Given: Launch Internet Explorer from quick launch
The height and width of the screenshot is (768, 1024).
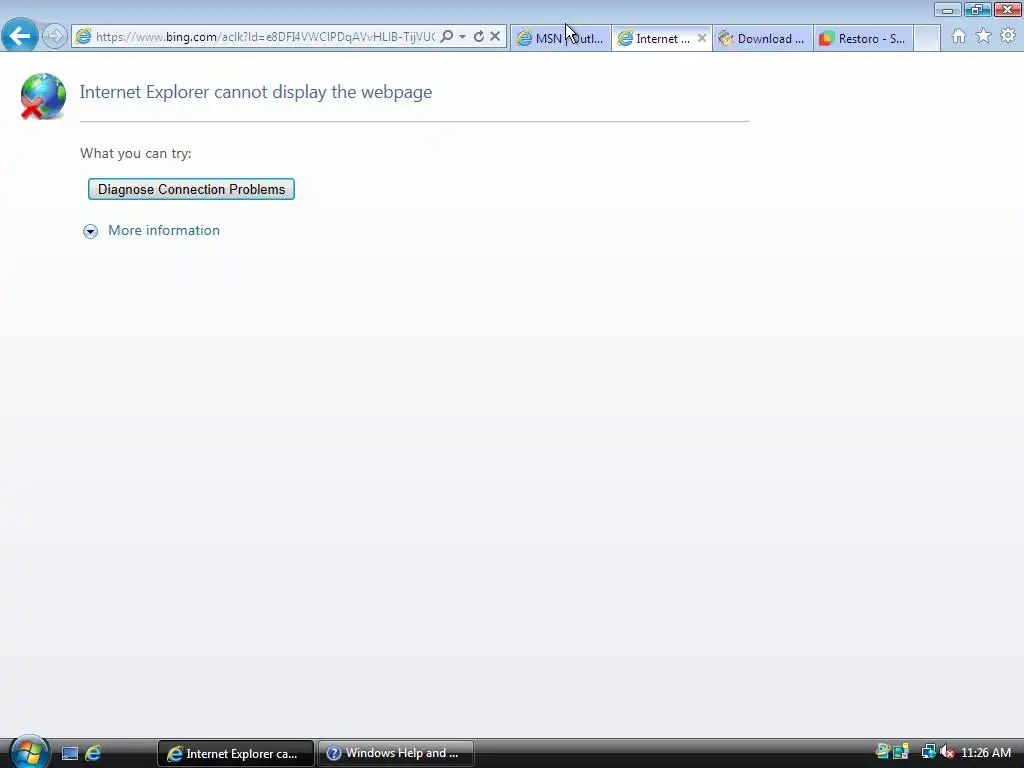Looking at the screenshot, I should 93,754.
